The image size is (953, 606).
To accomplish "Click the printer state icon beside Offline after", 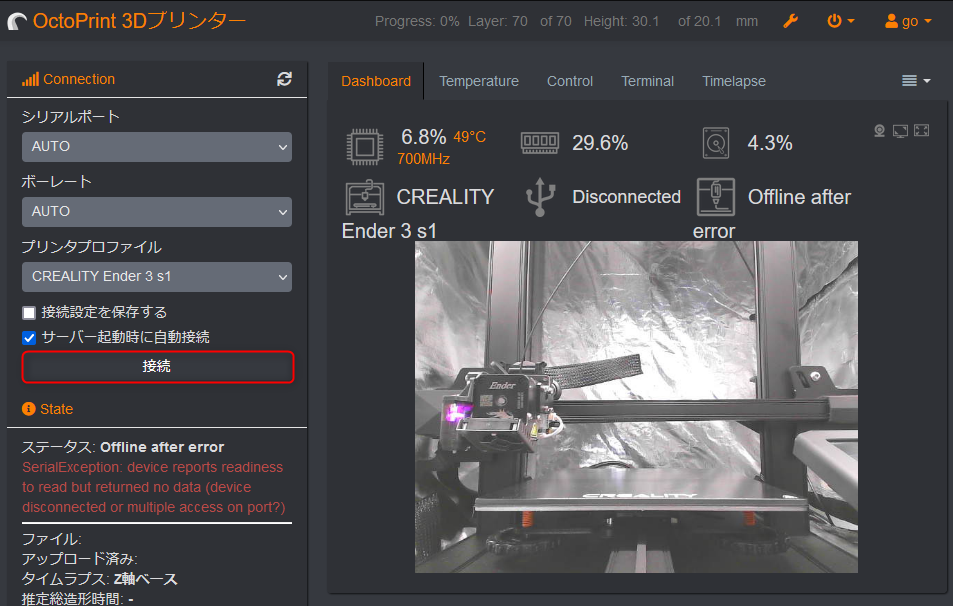I will tap(715, 197).
